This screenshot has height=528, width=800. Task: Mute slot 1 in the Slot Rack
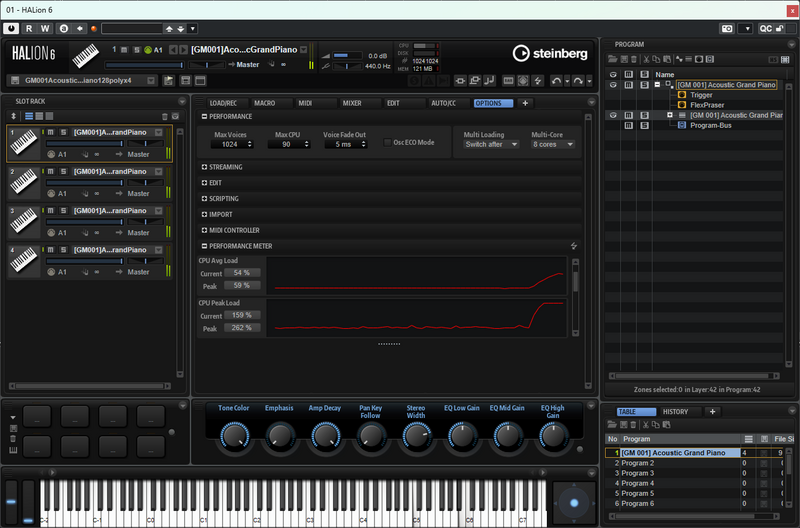(x=51, y=132)
